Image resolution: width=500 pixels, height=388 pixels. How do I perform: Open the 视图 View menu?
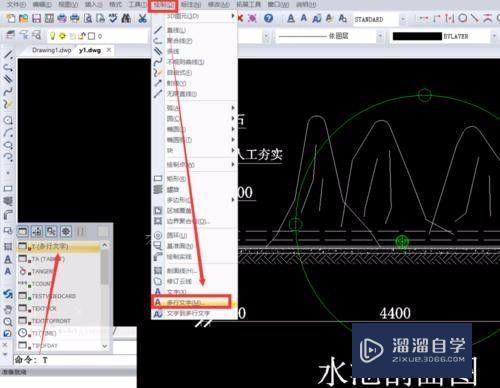click(x=68, y=4)
